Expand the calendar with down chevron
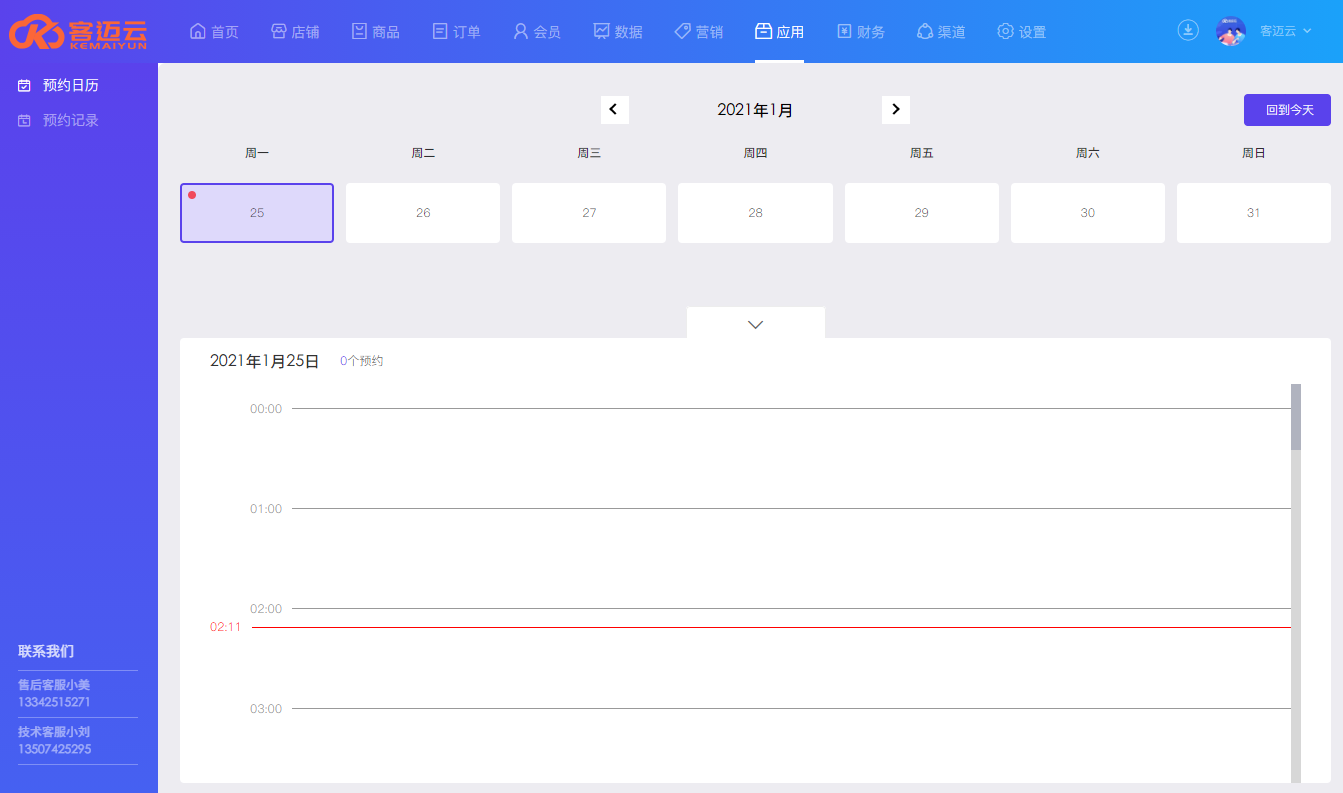This screenshot has width=1343, height=793. pos(756,324)
